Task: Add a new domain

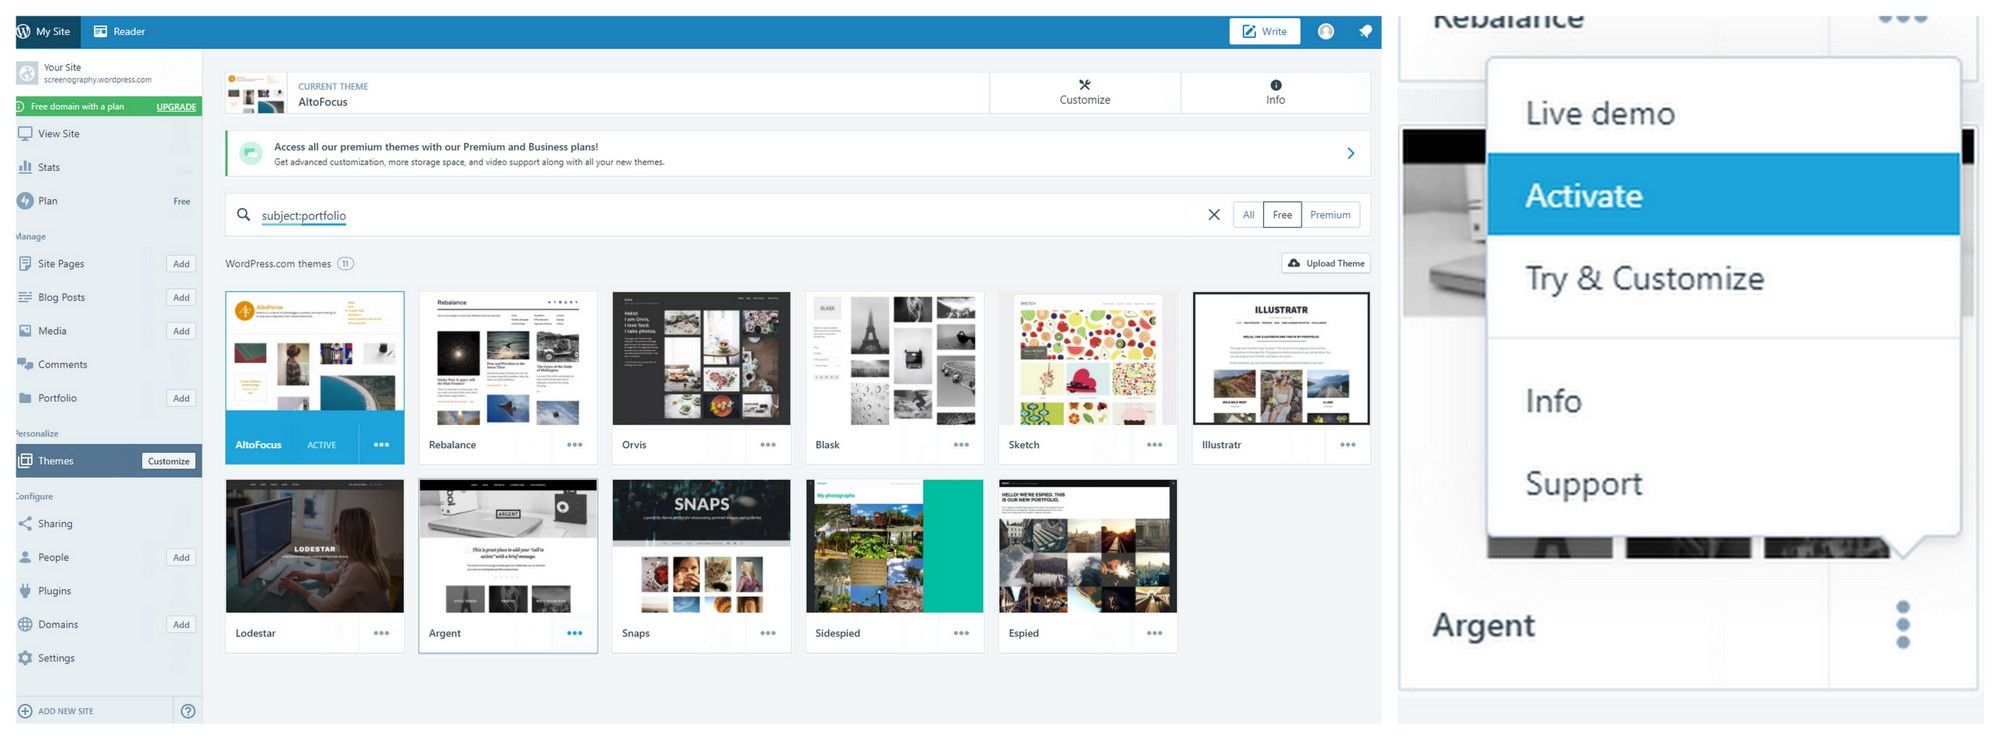Action: [181, 625]
